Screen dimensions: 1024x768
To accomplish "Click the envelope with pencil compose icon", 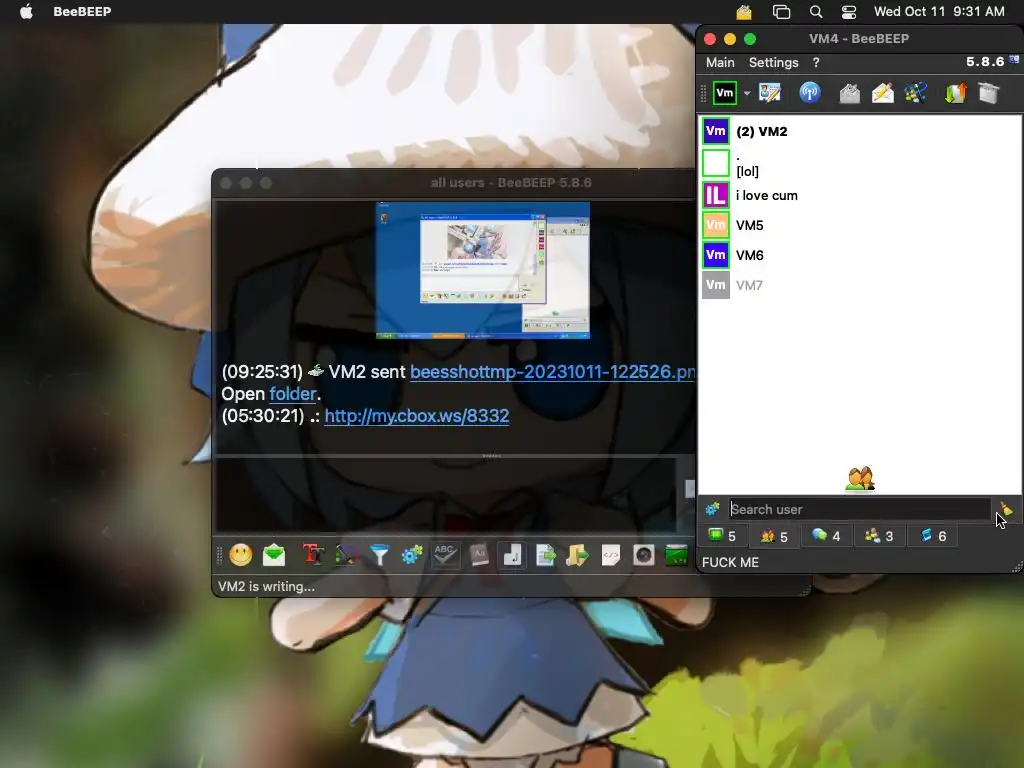I will 883,93.
